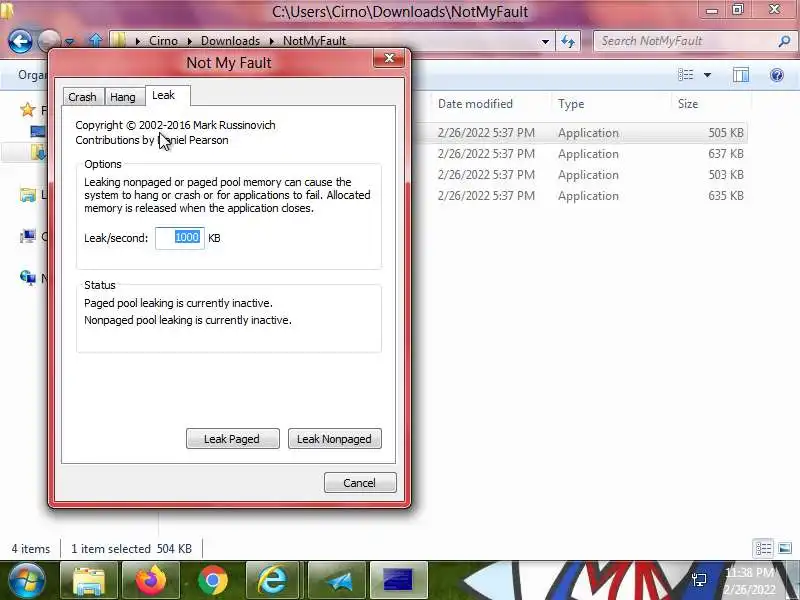Open the paper plane taskbar app
This screenshot has width=800, height=600.
point(337,580)
